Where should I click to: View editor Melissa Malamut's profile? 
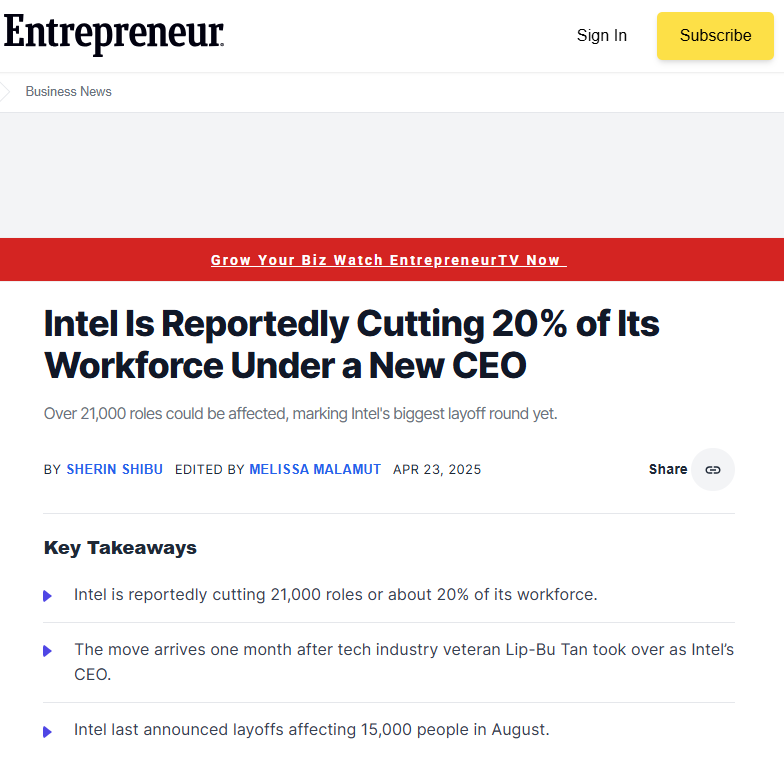coord(315,470)
